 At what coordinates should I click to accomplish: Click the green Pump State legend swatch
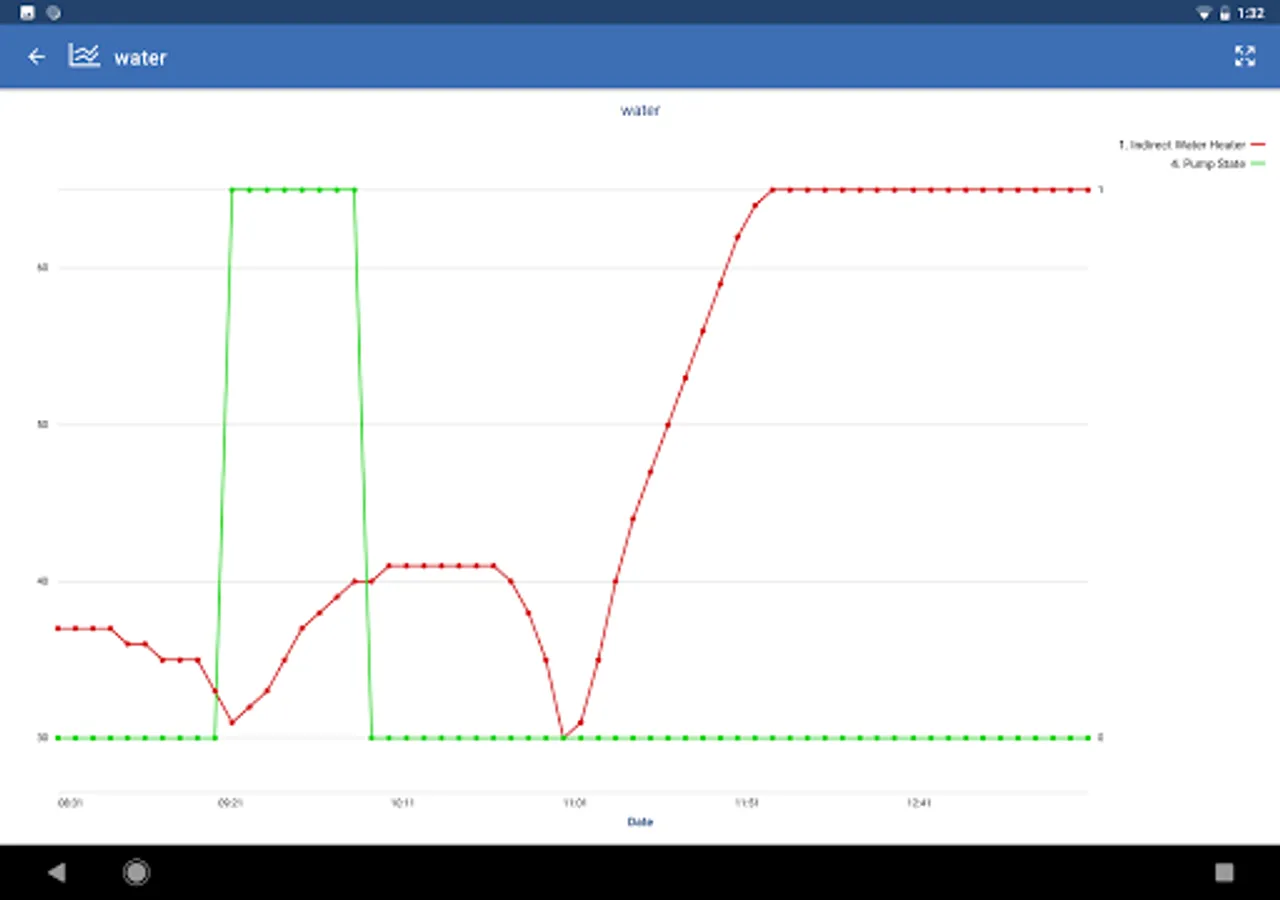point(1258,163)
